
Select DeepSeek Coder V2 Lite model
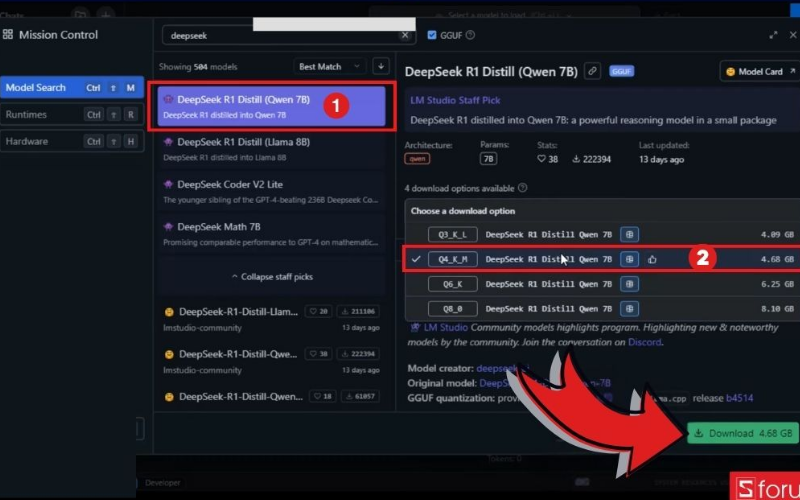(x=271, y=191)
